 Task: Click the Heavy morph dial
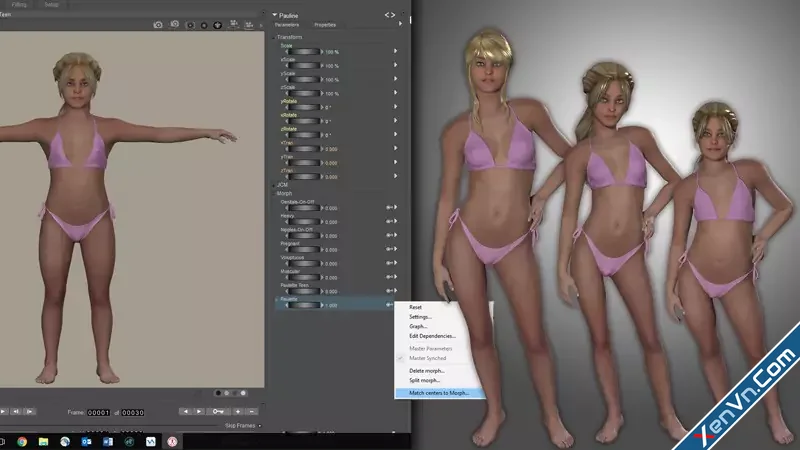click(304, 222)
